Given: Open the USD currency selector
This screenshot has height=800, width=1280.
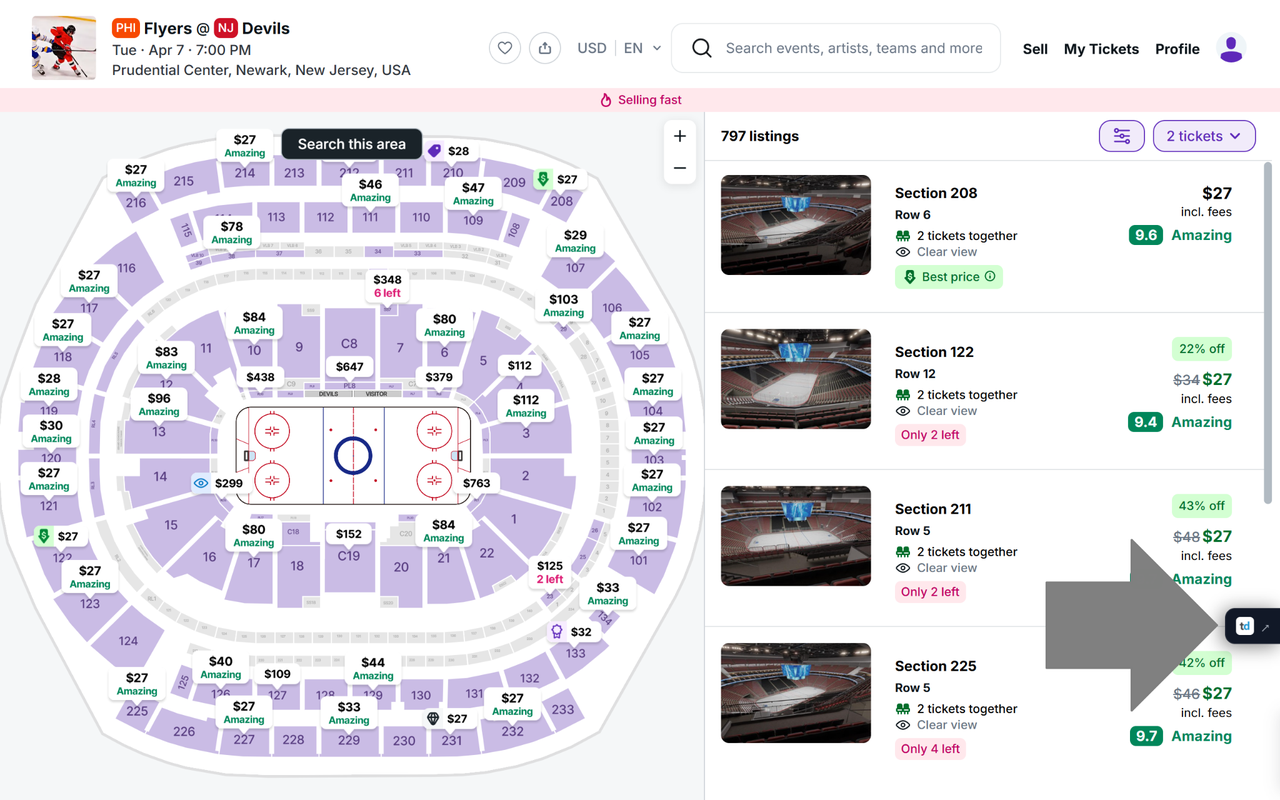Looking at the screenshot, I should 592,48.
